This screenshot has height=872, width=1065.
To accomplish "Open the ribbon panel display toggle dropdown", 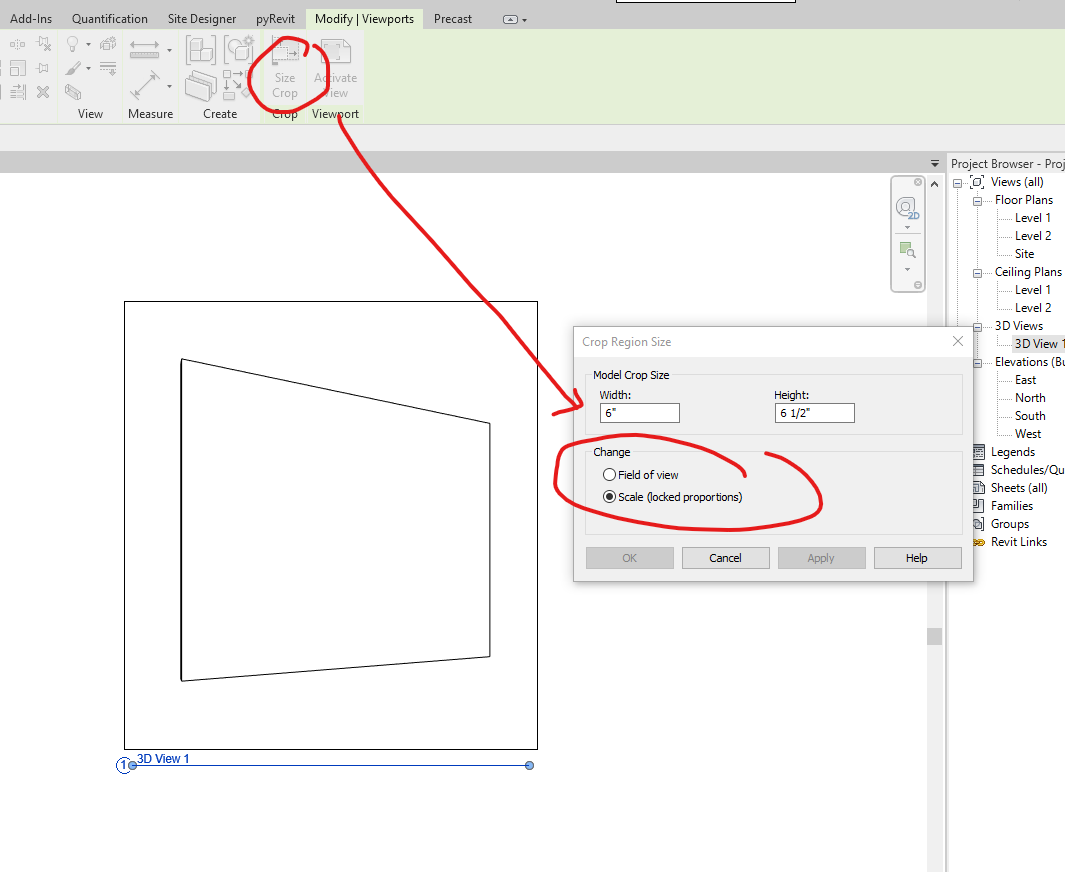I will point(515,20).
